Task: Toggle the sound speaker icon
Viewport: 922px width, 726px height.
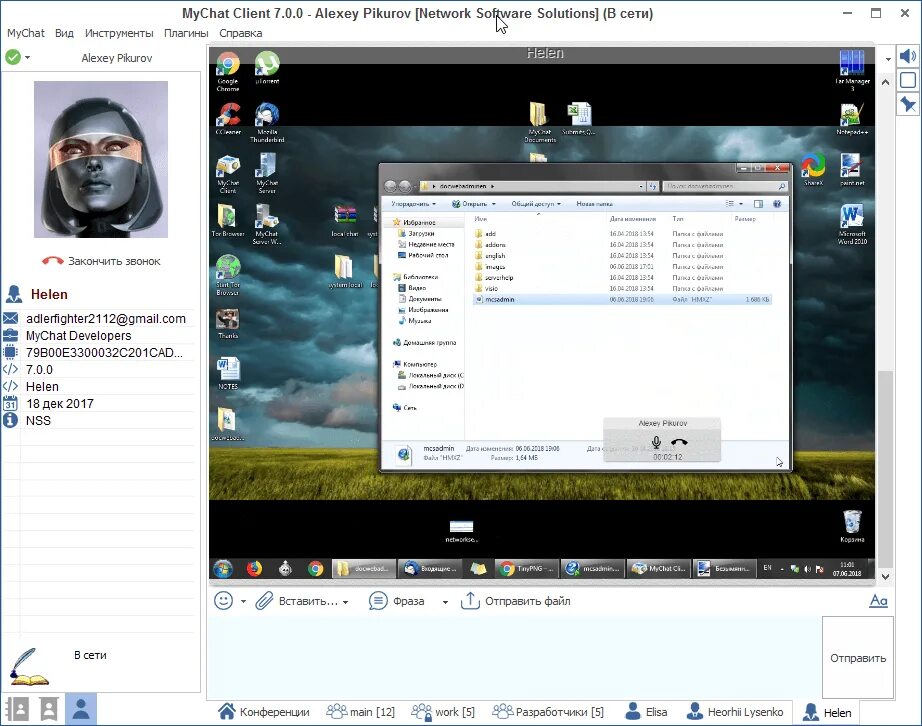Action: click(907, 56)
